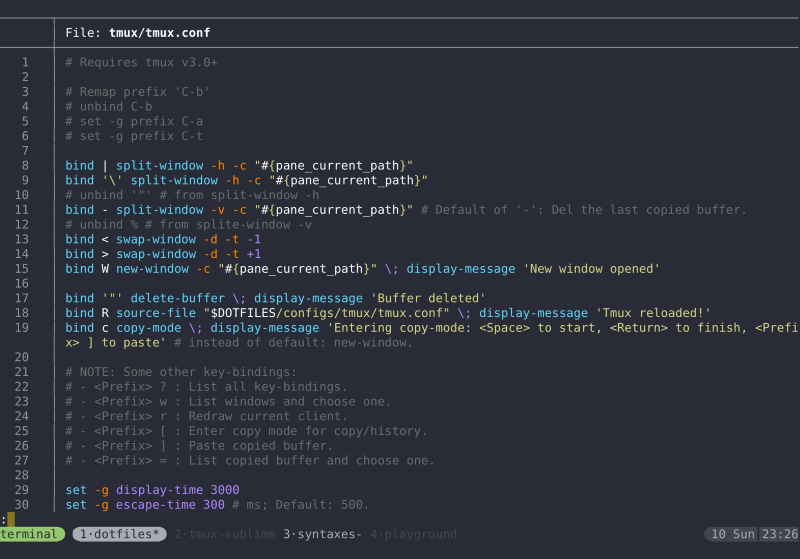This screenshot has height=559, width=800.
Task: Click 'List windows and choose one.' line
Action: point(228,402)
